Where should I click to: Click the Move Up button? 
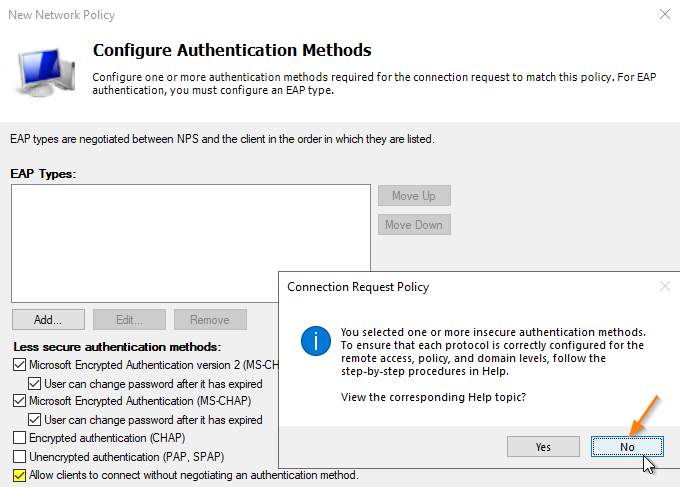[413, 195]
